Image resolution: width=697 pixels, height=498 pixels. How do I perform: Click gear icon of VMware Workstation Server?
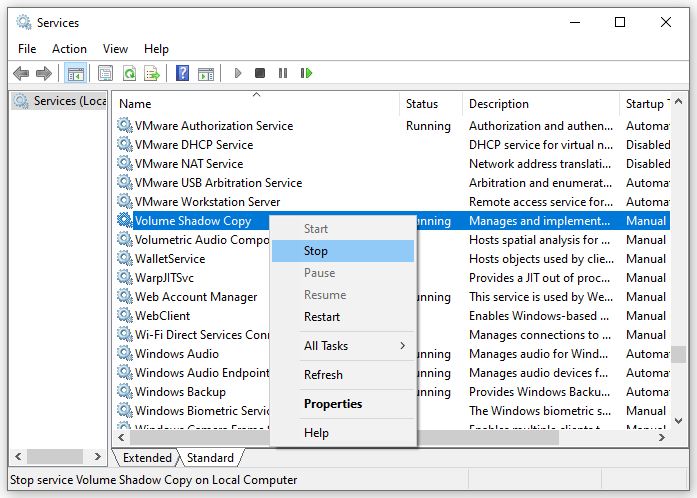coord(125,201)
